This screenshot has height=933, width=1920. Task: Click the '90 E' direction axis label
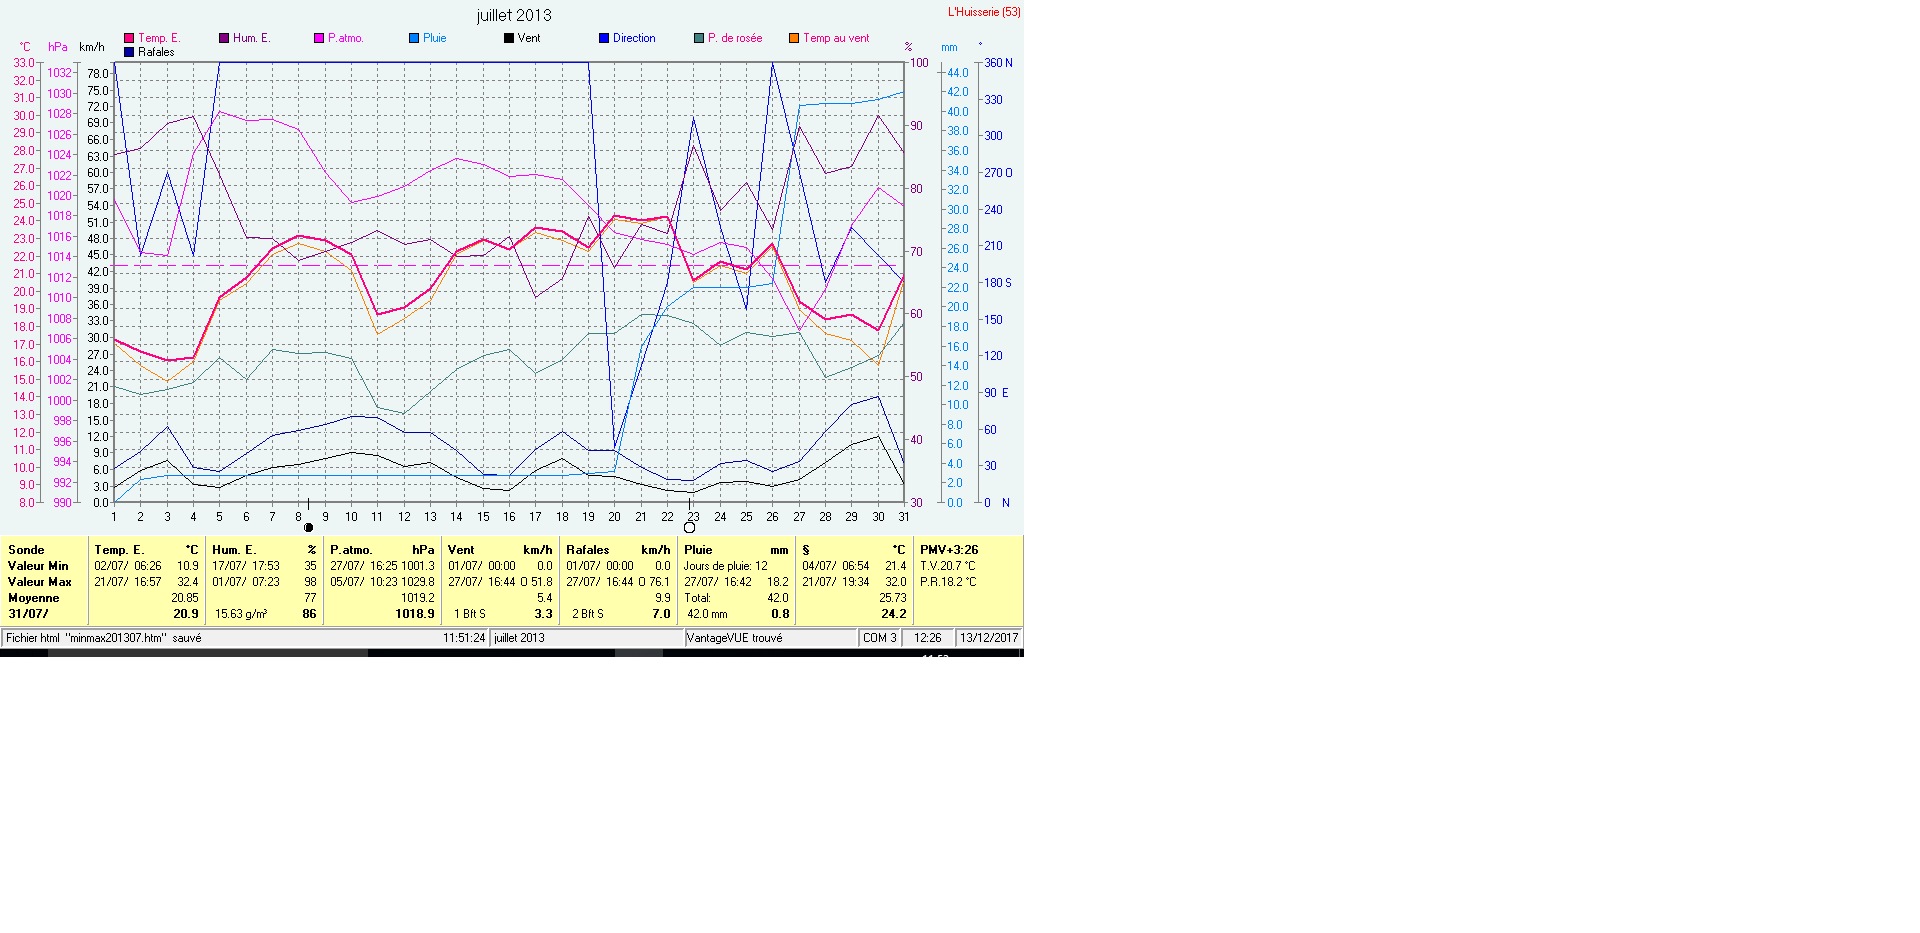point(997,393)
